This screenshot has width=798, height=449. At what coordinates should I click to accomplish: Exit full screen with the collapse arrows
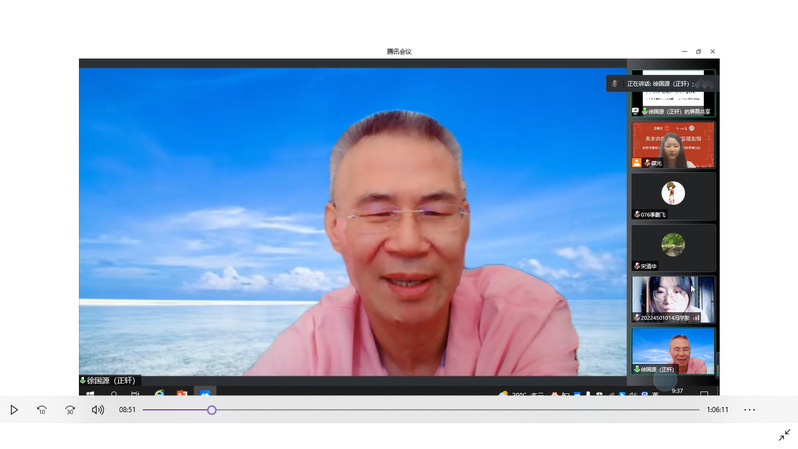784,435
